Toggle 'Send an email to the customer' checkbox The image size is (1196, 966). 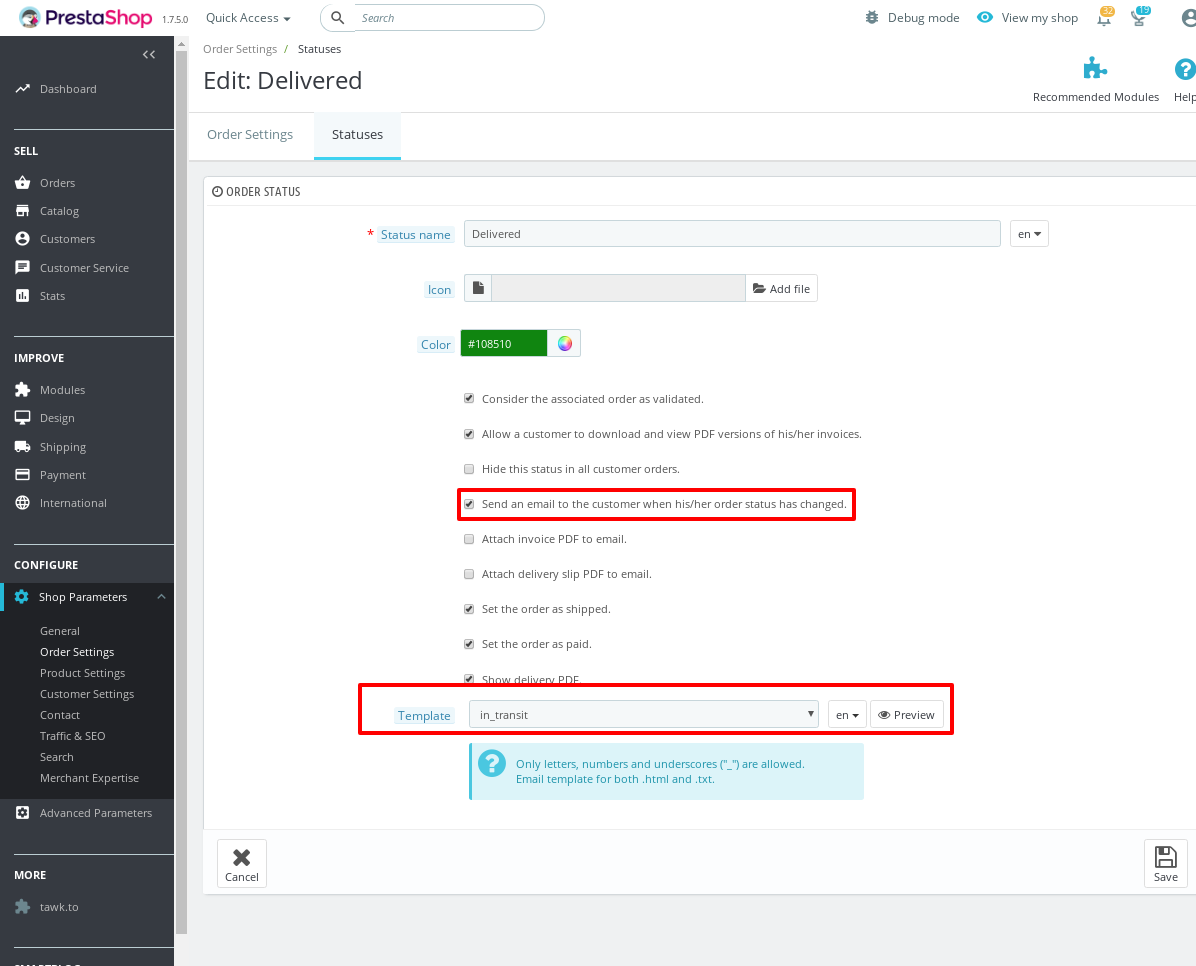point(469,504)
